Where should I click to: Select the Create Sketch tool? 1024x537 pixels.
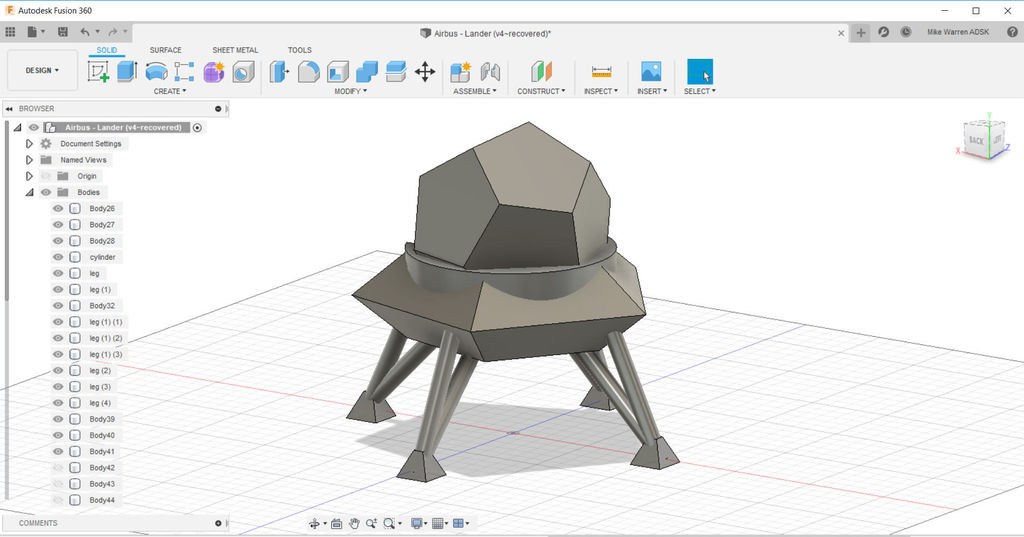(x=98, y=71)
